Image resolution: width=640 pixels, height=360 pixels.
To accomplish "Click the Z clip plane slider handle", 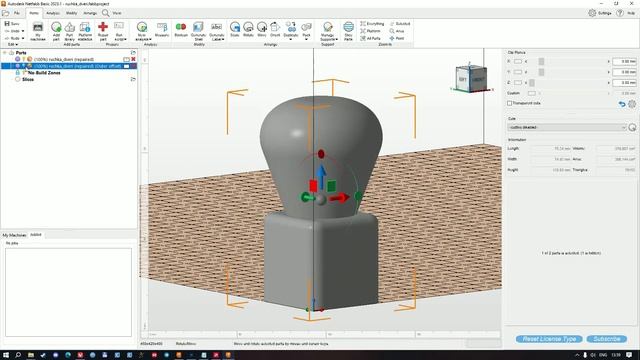I will [532, 82].
